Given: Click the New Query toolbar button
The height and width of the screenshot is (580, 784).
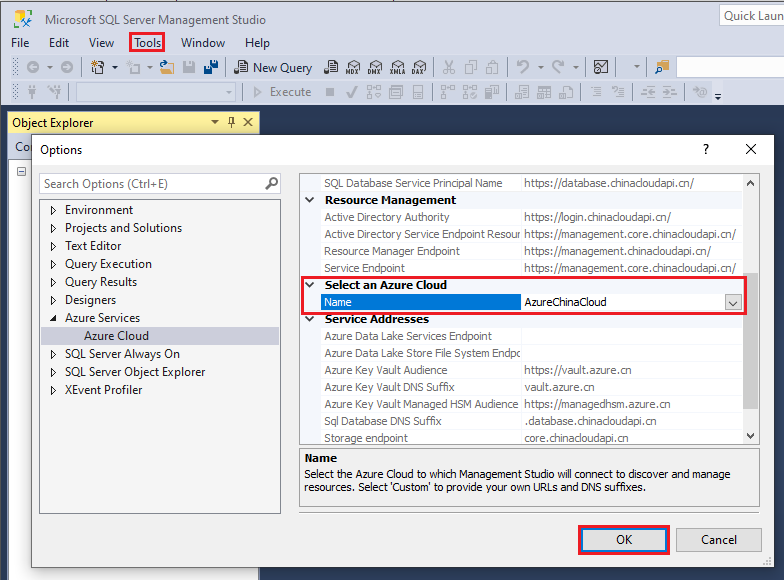Looking at the screenshot, I should 273,68.
